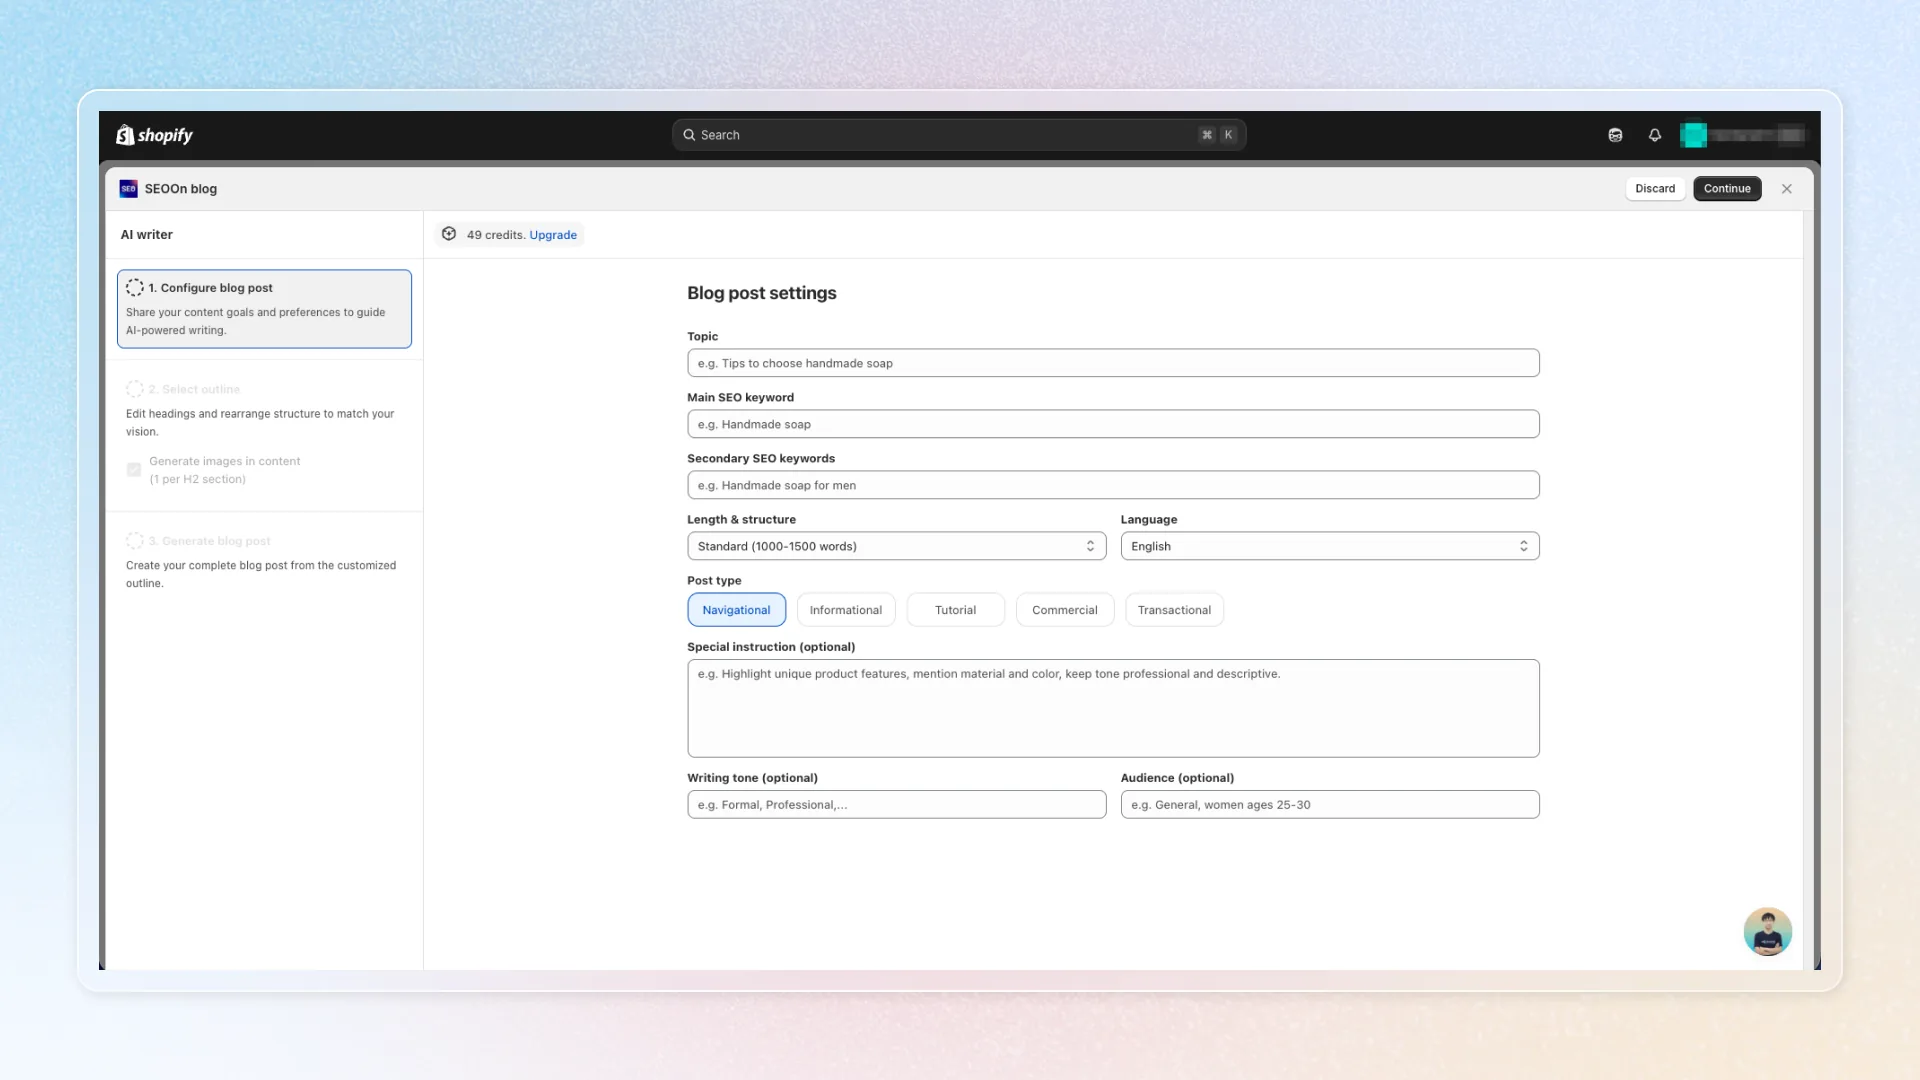Click the Blog post settings heading
This screenshot has height=1080, width=1920.
tap(762, 293)
